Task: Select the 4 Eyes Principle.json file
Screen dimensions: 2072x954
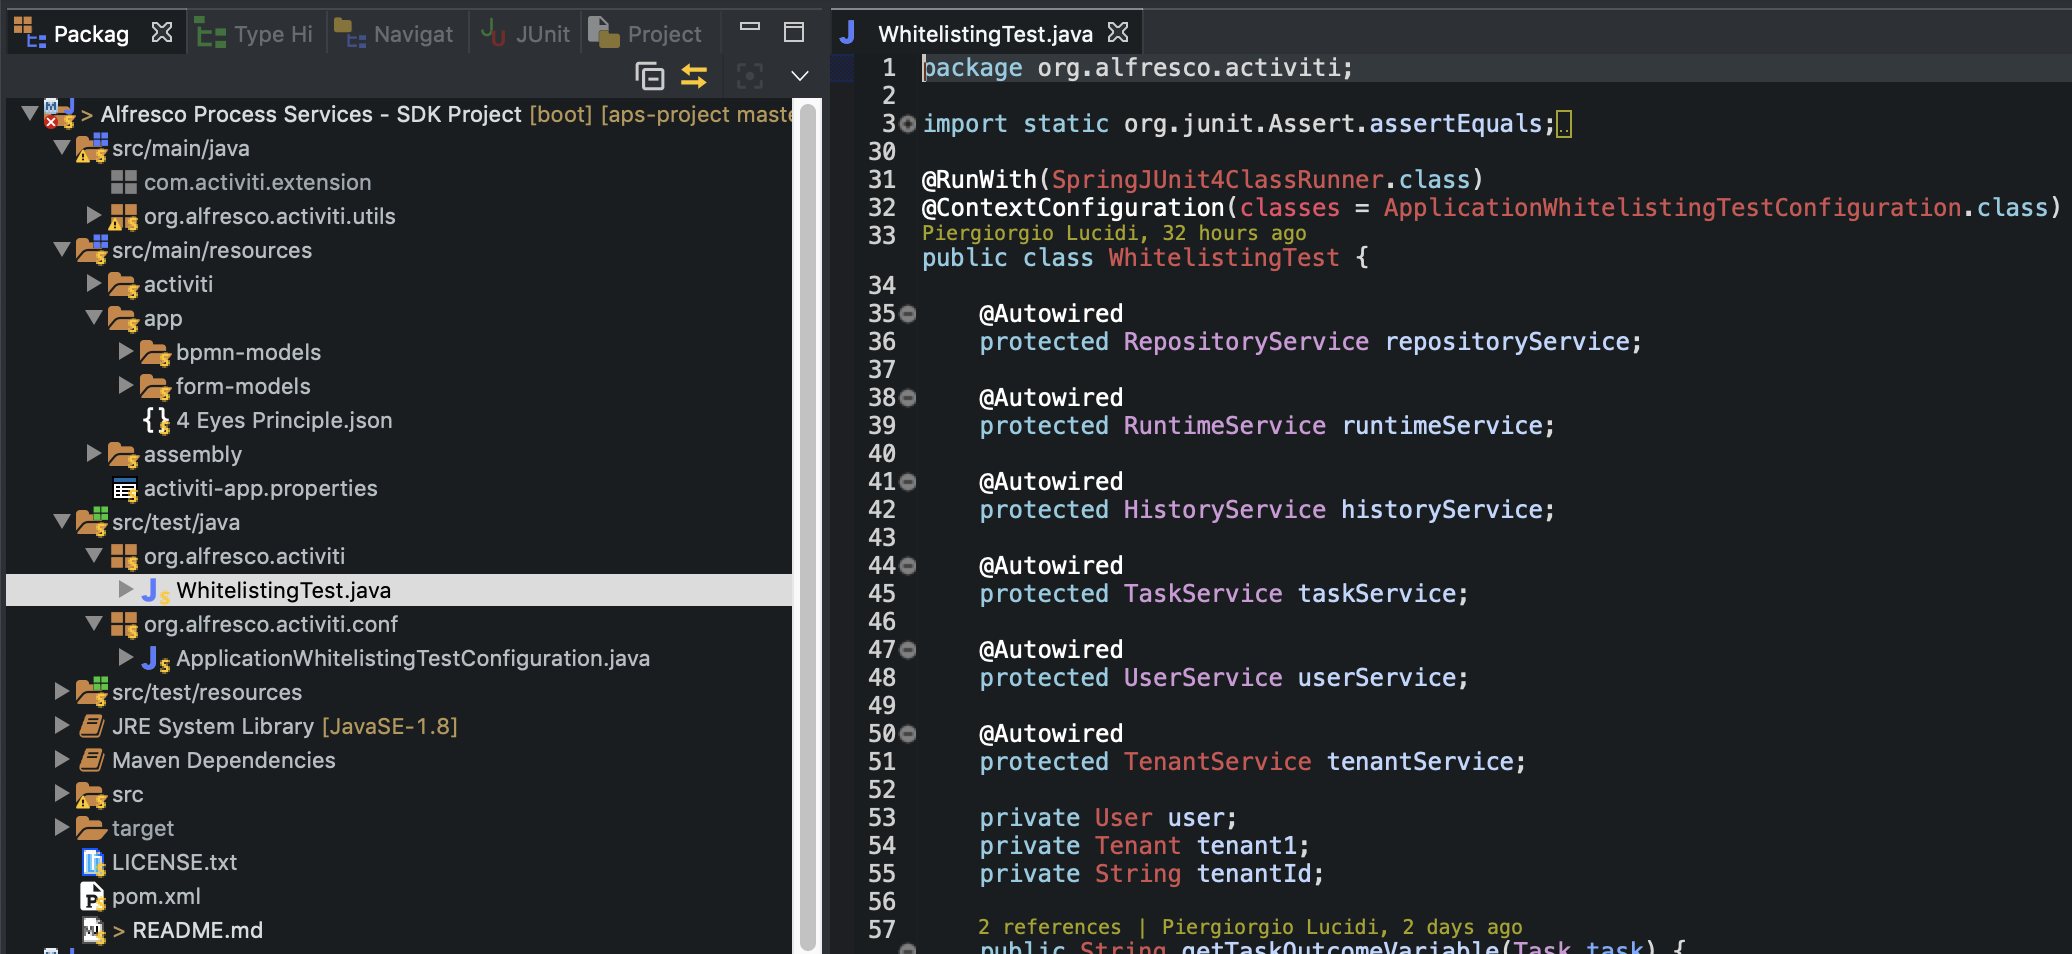Action: pyautogui.click(x=284, y=420)
